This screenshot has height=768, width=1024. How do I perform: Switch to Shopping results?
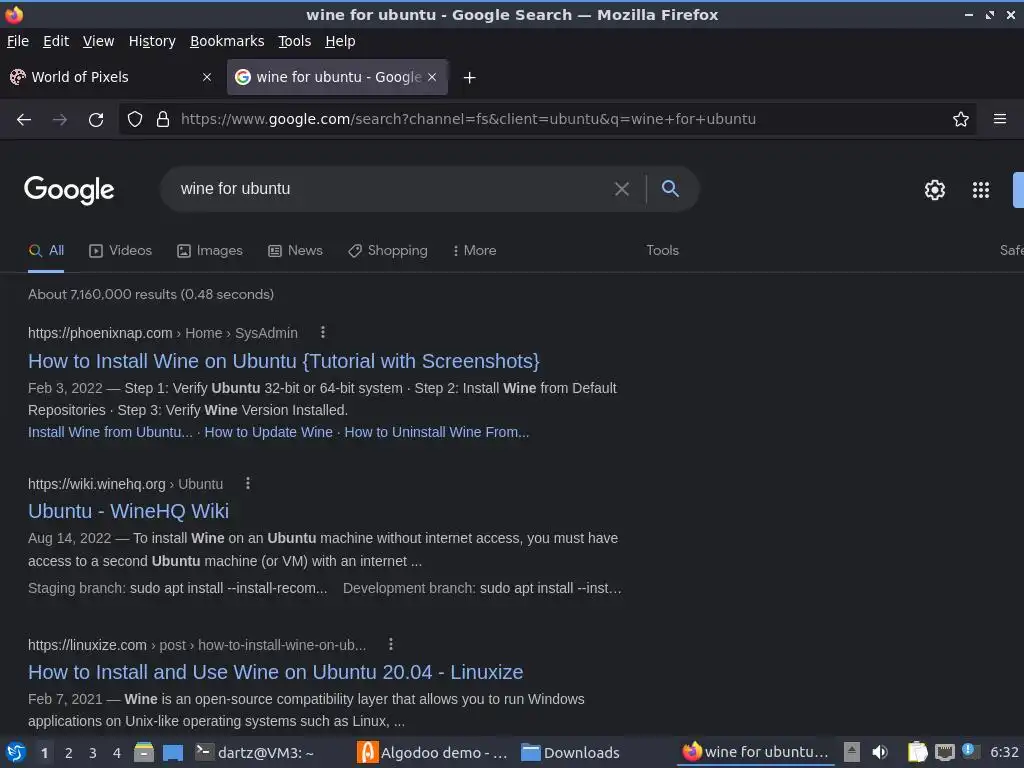pyautogui.click(x=388, y=250)
